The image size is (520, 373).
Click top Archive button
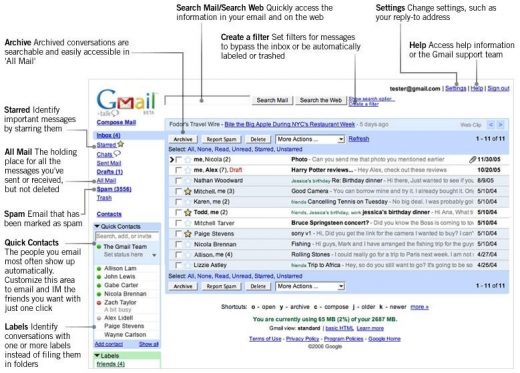(183, 139)
